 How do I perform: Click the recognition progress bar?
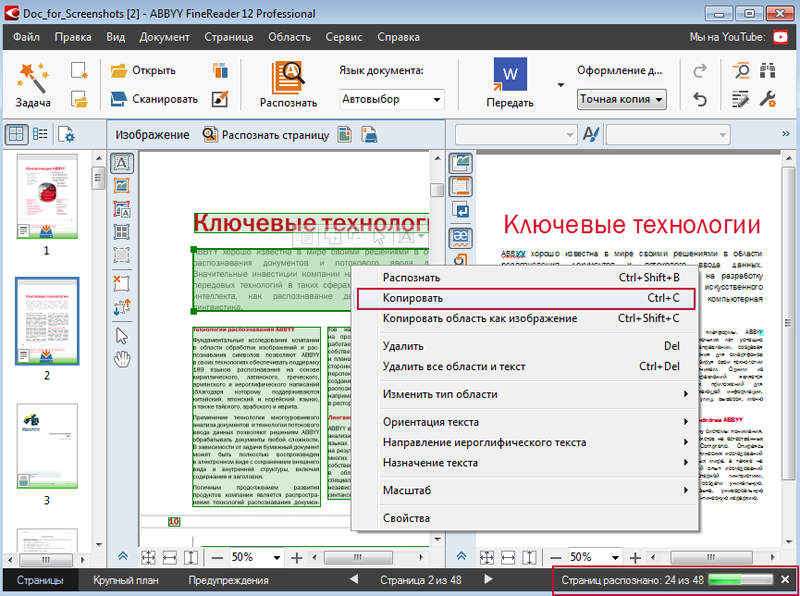(x=741, y=580)
